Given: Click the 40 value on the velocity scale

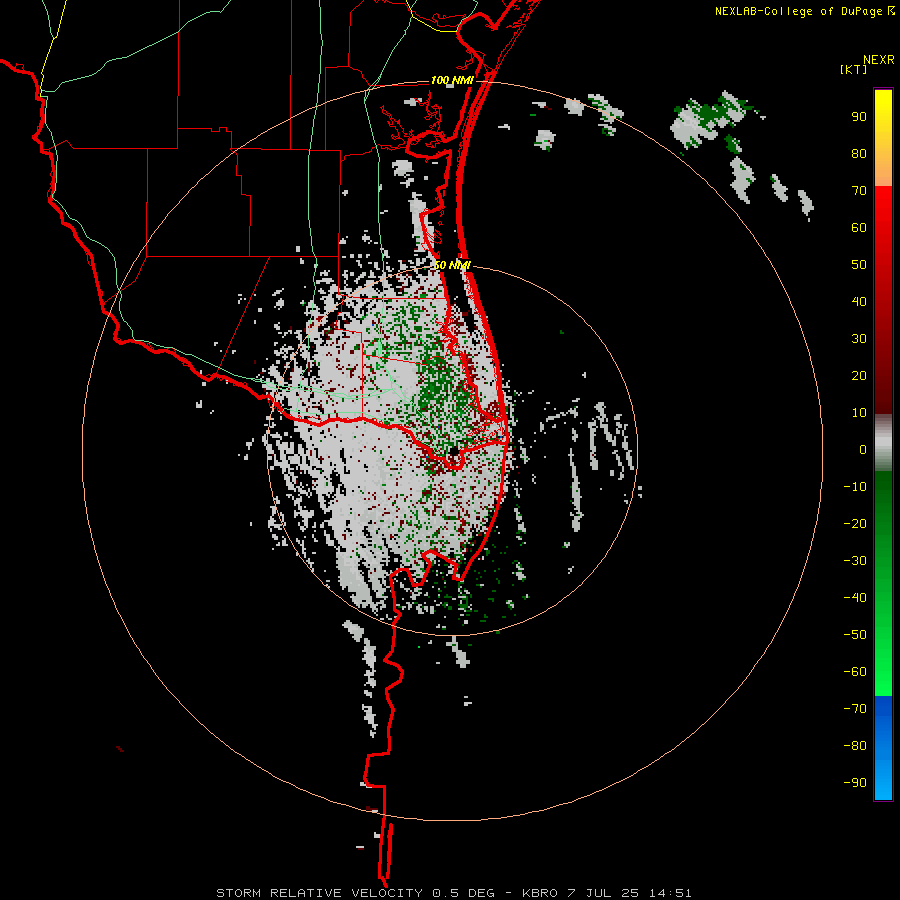Looking at the screenshot, I should pos(859,302).
